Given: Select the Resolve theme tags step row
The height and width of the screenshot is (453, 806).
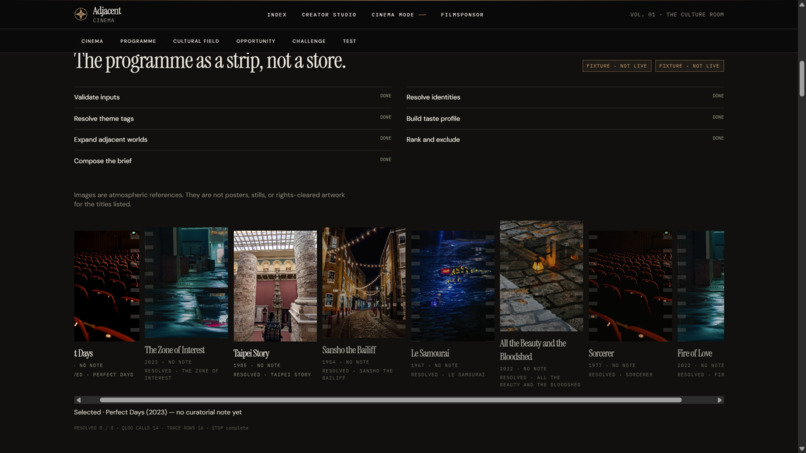Looking at the screenshot, I should [232, 118].
